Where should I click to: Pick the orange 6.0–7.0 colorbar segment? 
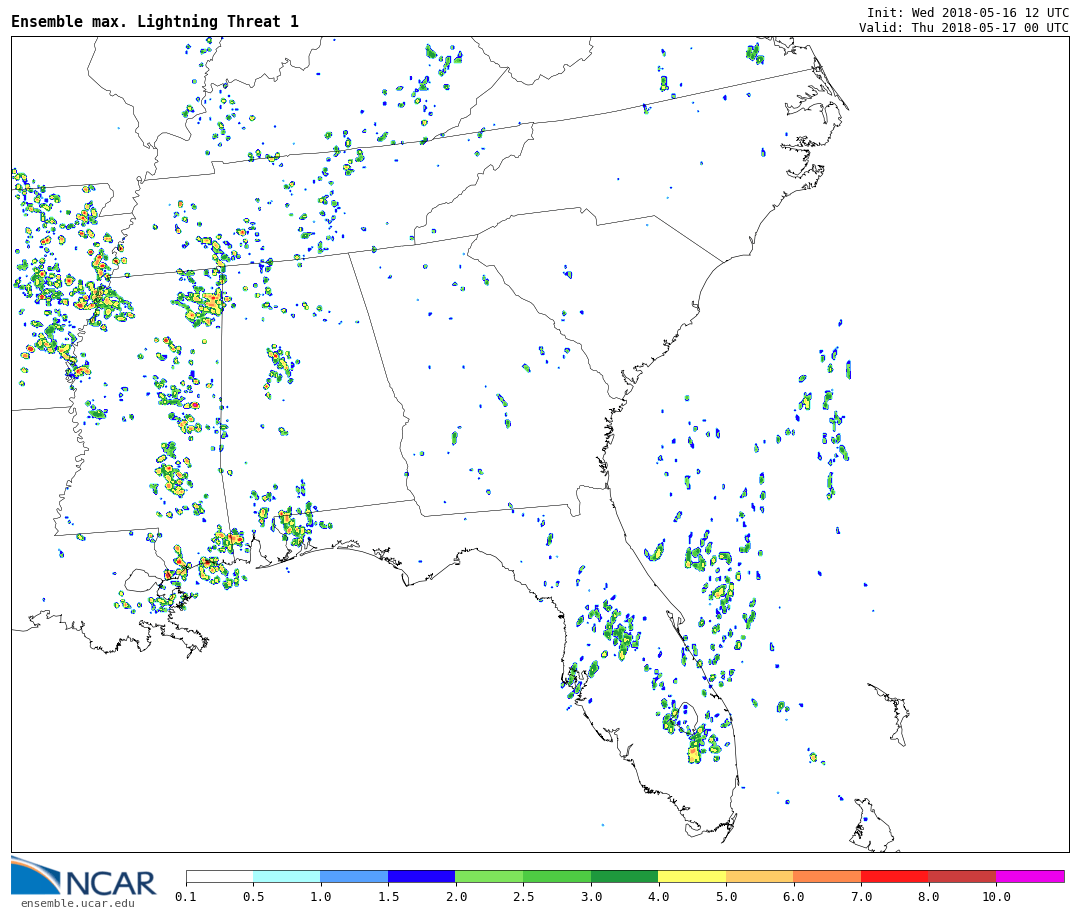[827, 877]
